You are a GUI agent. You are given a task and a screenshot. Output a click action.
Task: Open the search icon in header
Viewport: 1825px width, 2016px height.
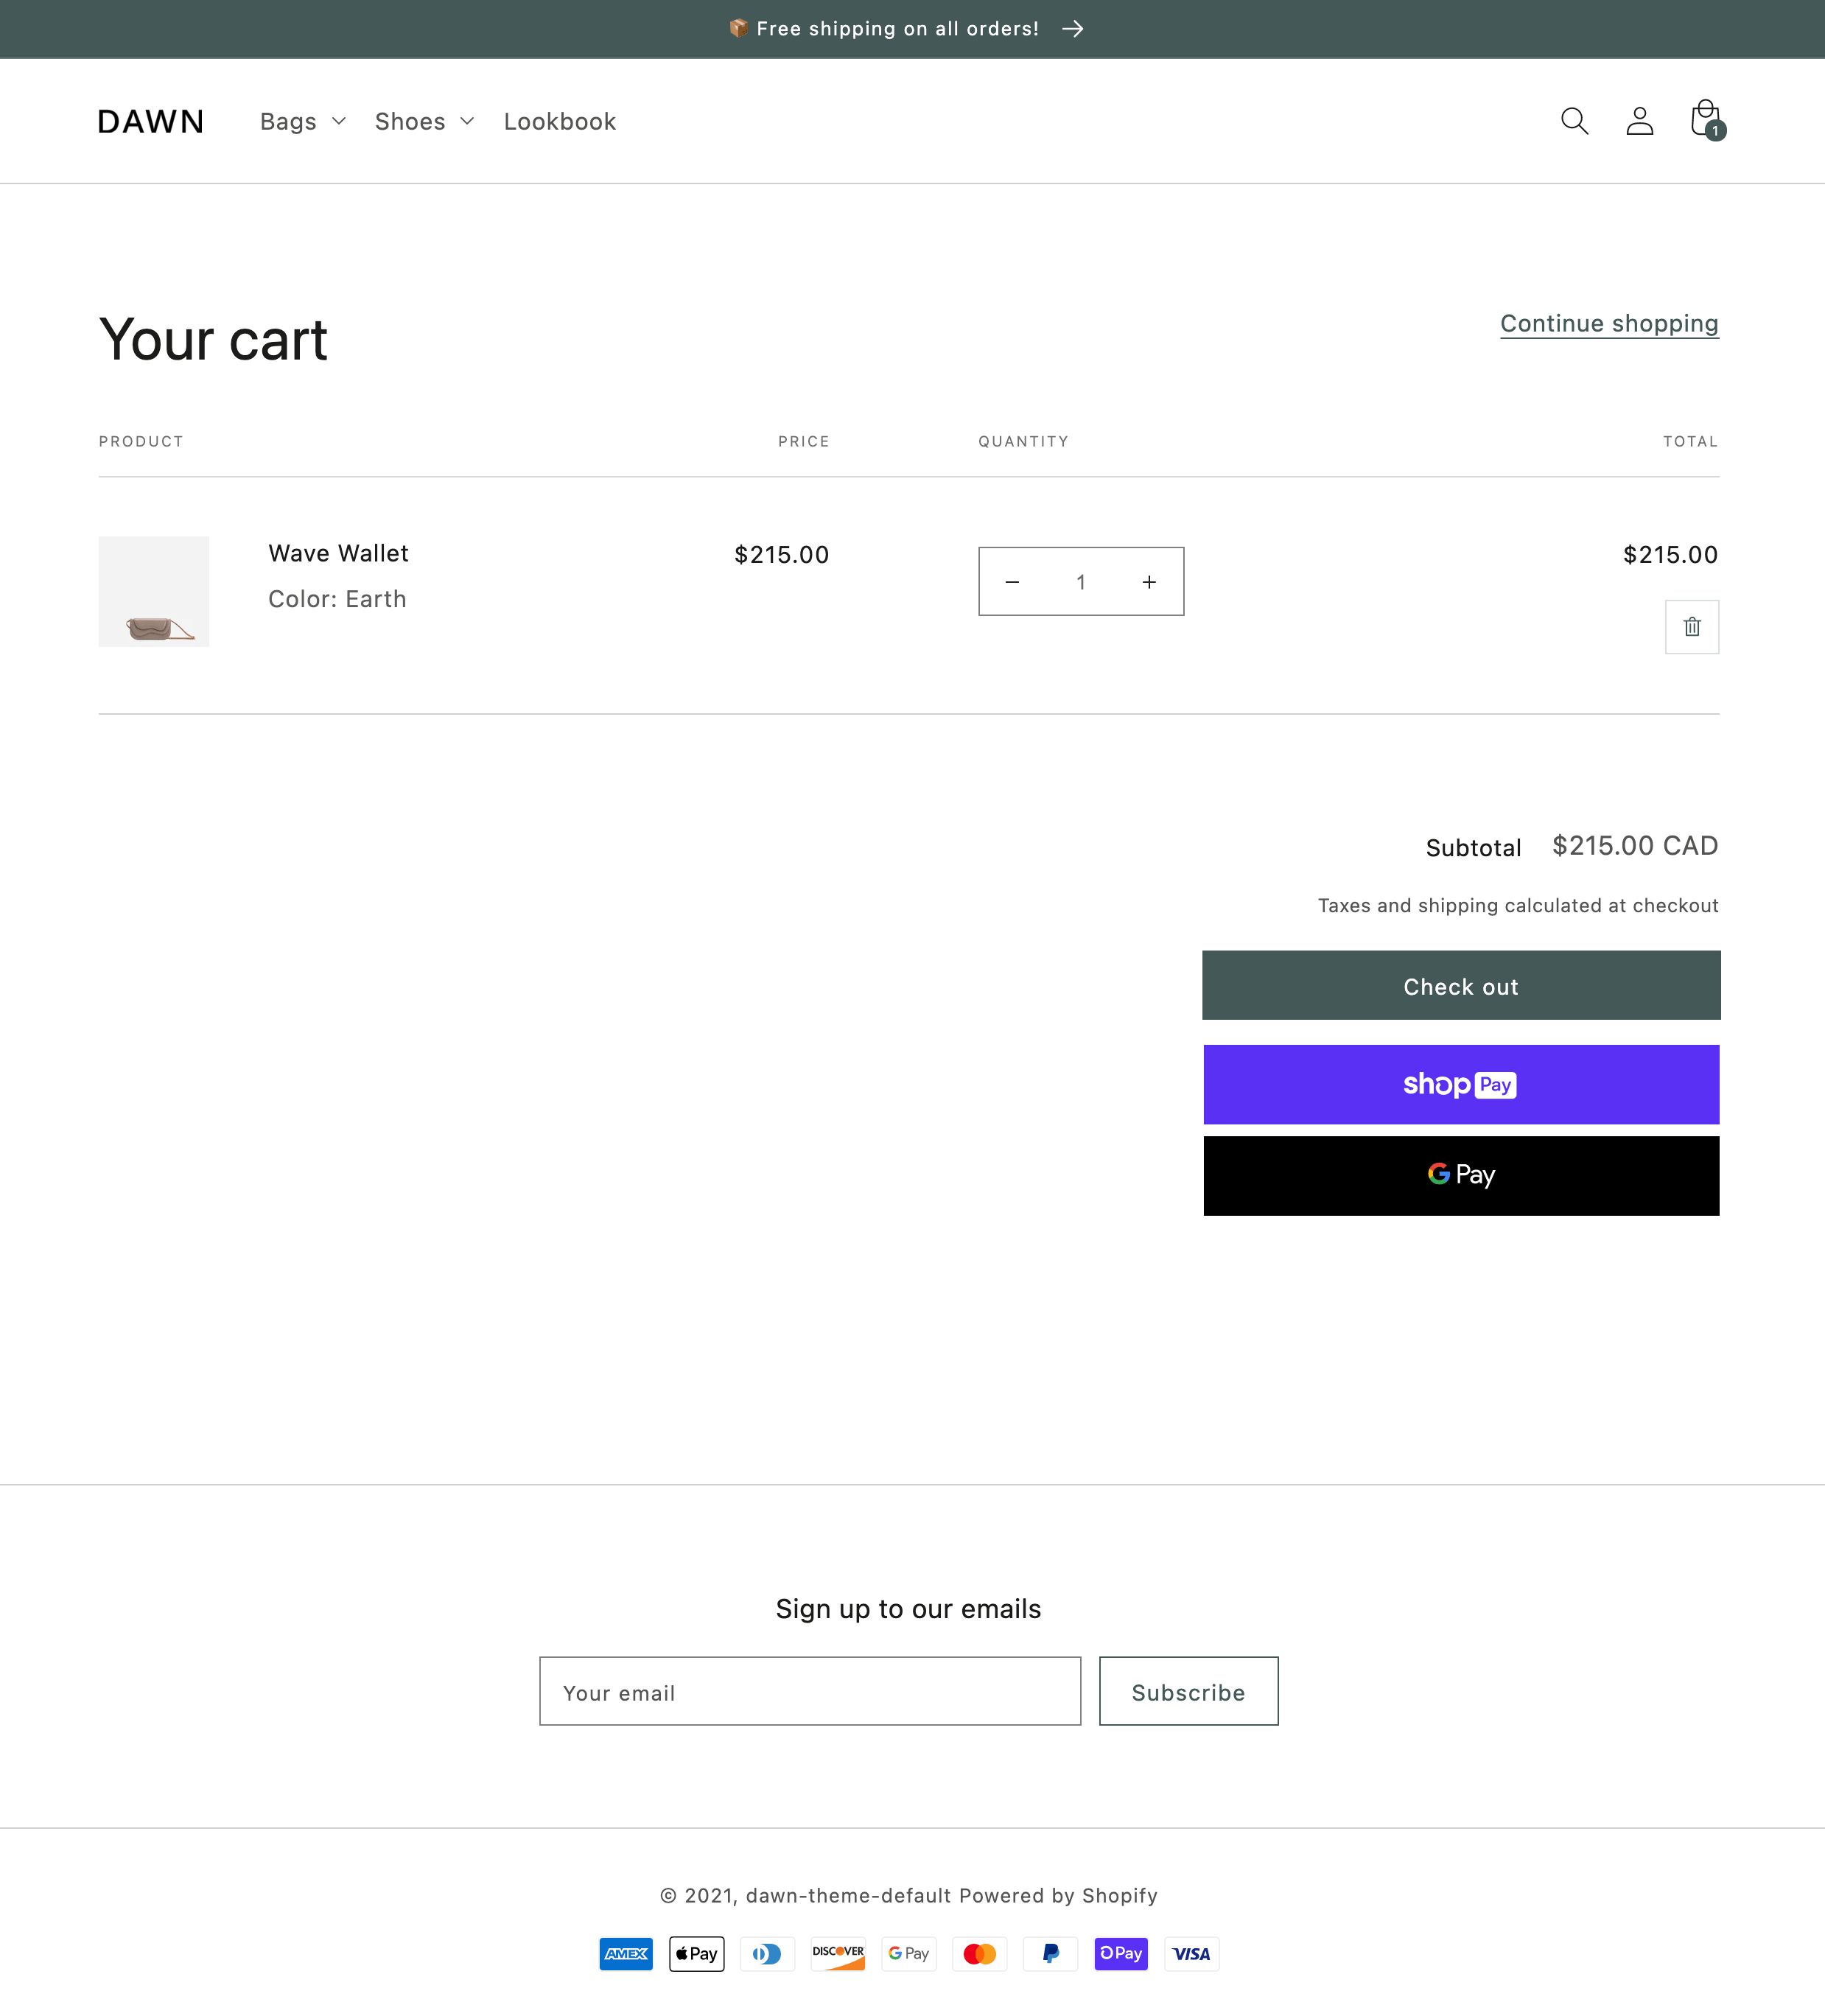(x=1573, y=120)
